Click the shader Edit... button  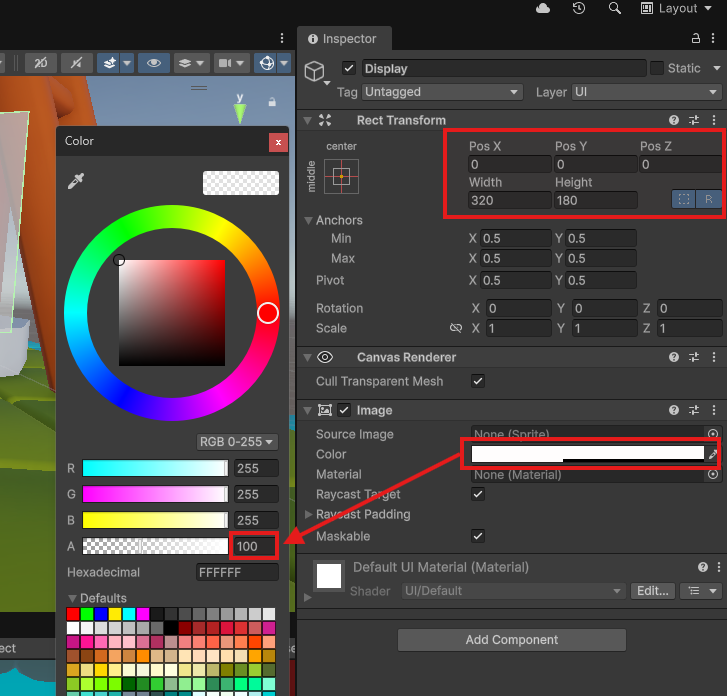pos(654,591)
